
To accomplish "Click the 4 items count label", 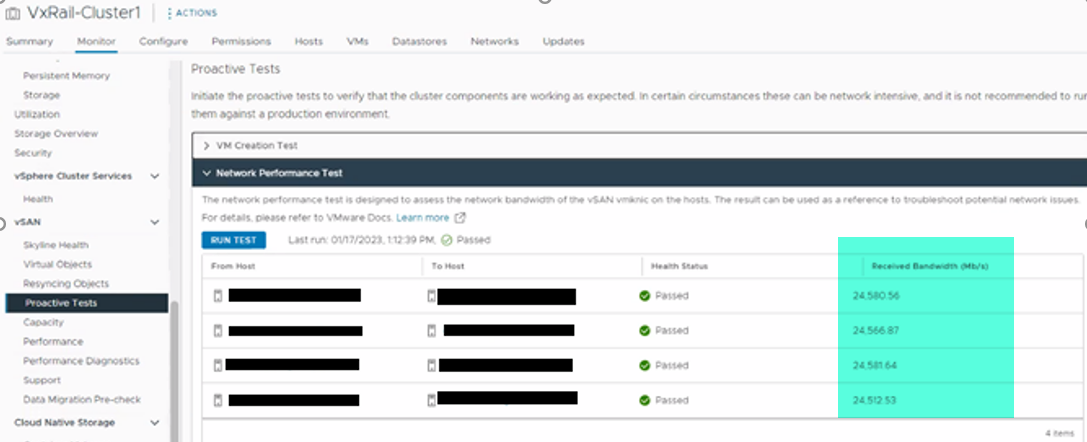I will [x=1059, y=433].
